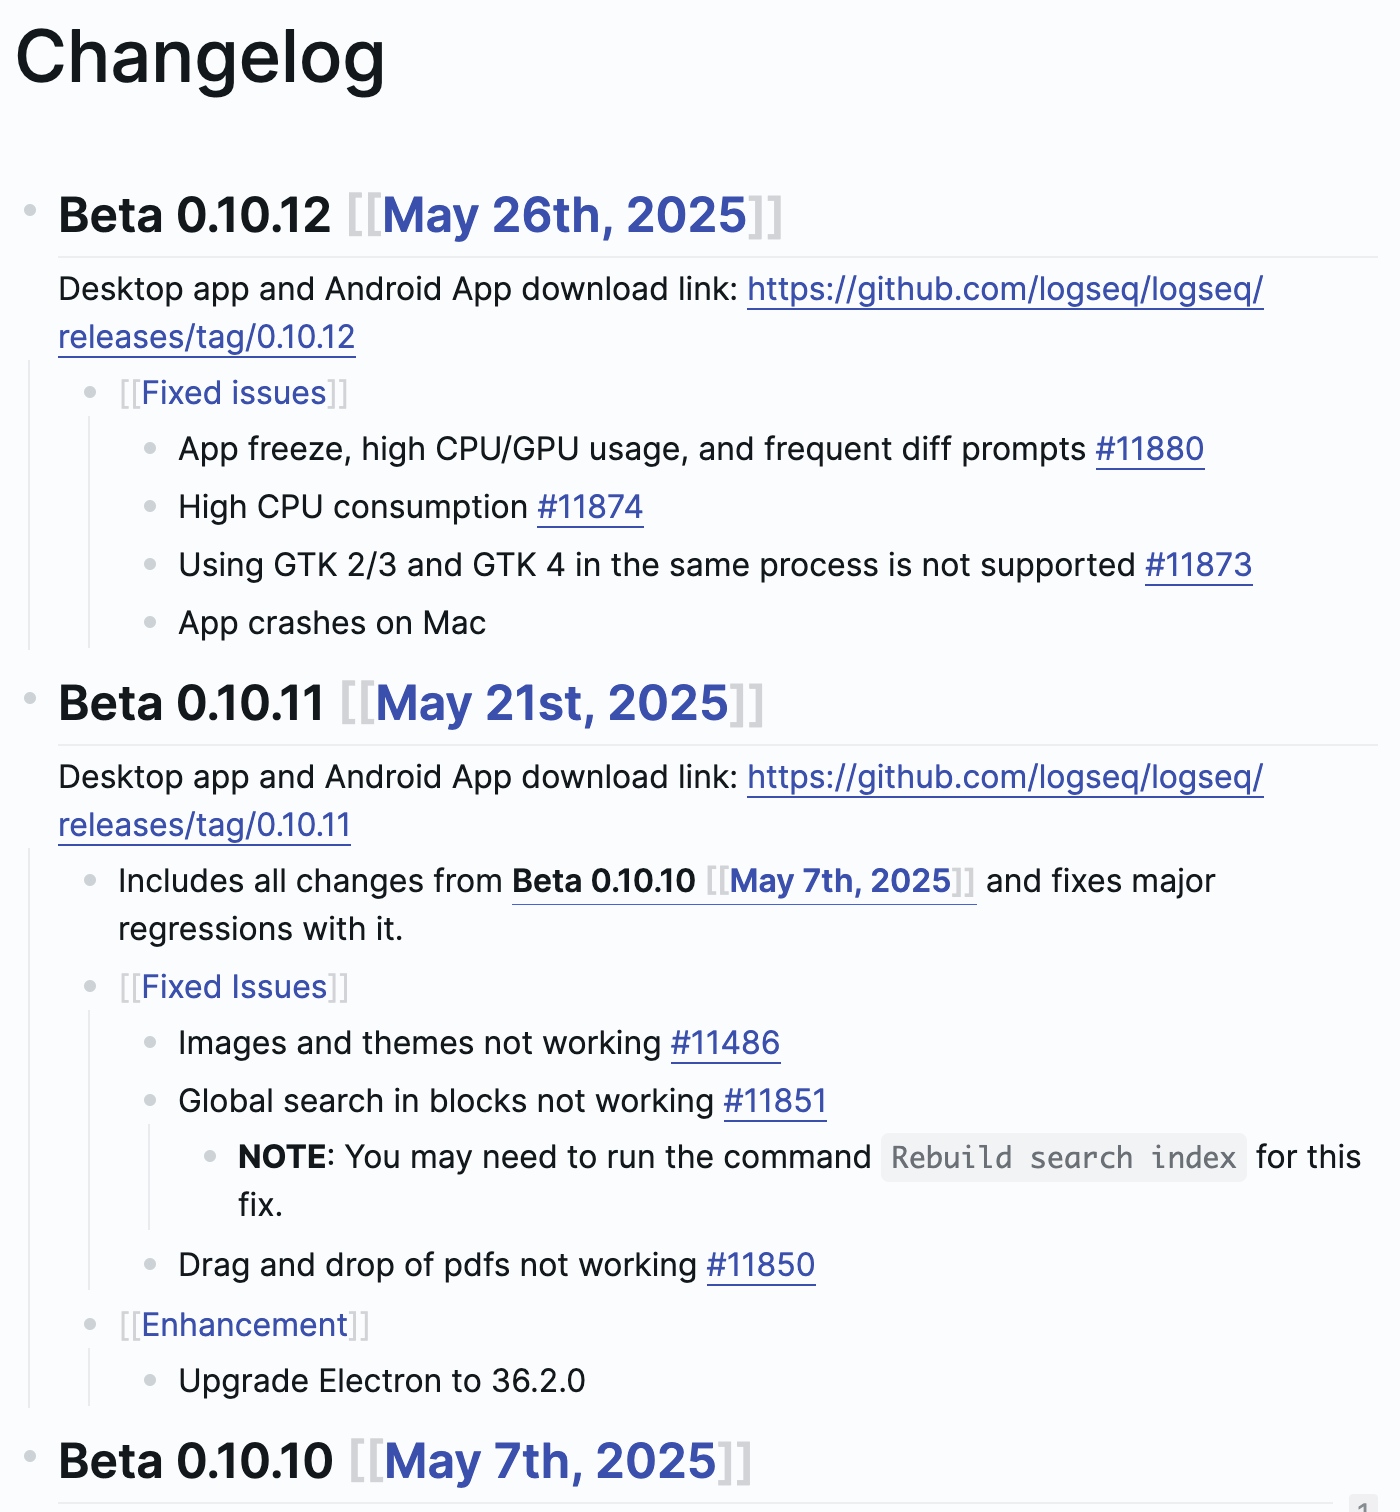
Task: Open issue #11486 images and themes
Action: (x=725, y=1043)
